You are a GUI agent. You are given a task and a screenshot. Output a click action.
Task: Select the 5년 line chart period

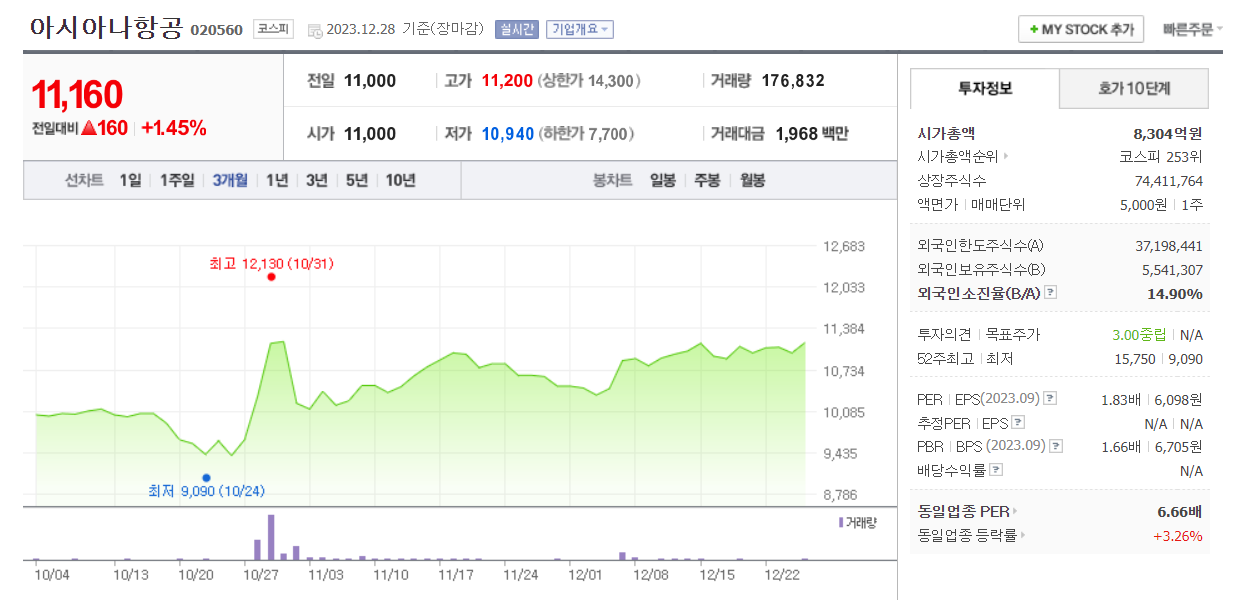(357, 180)
